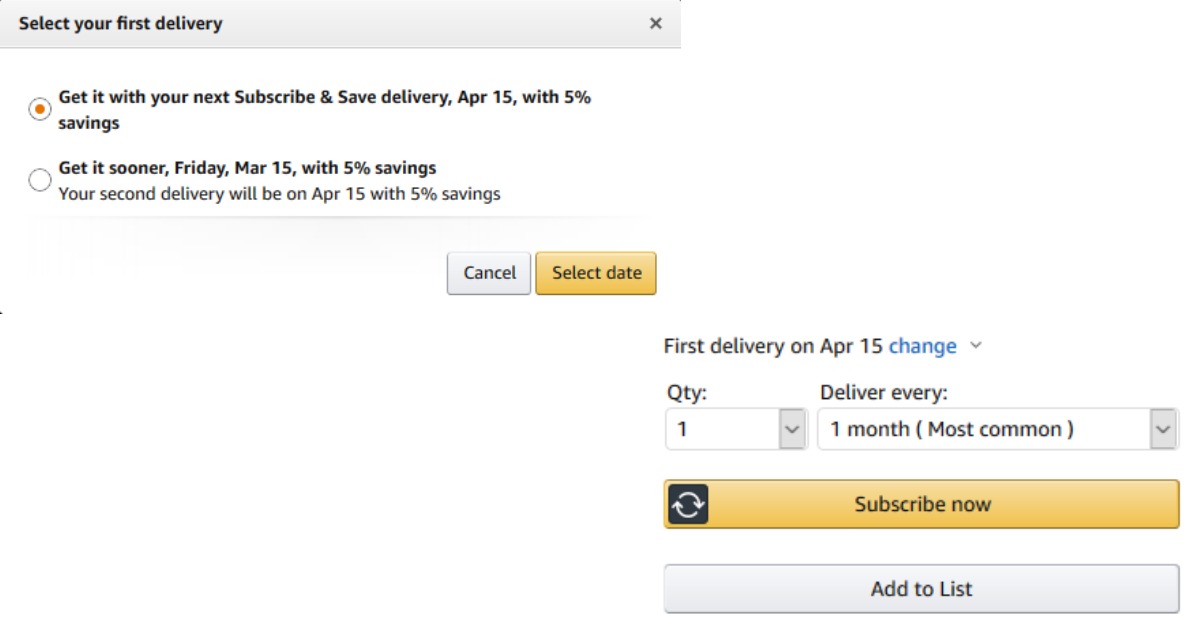Click the Friday, Mar 15 option label
1200x630 pixels.
click(x=247, y=168)
